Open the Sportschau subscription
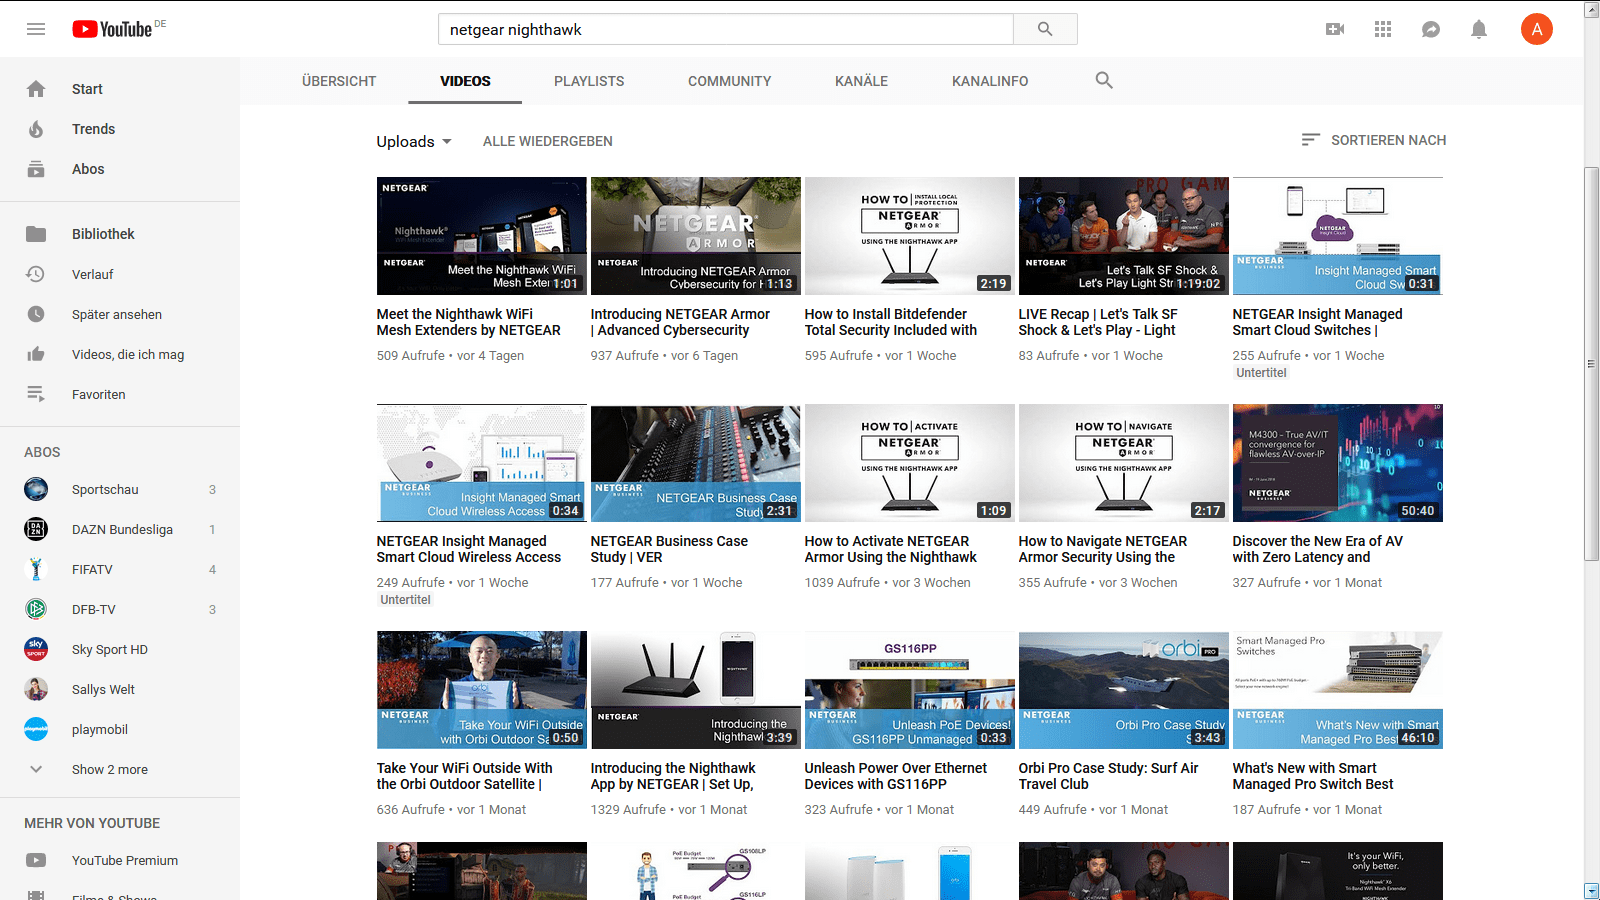This screenshot has height=900, width=1600. [x=120, y=489]
